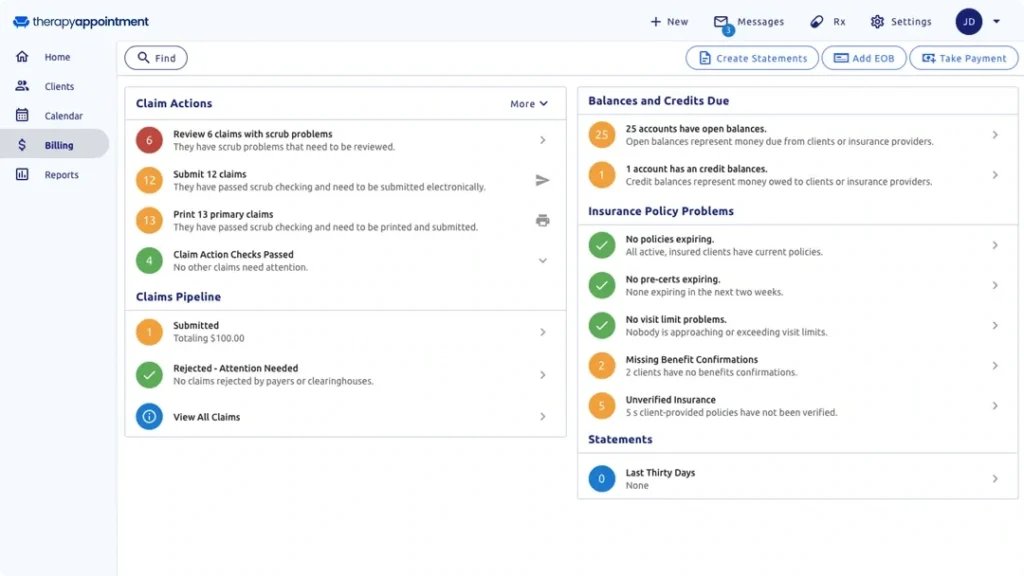The height and width of the screenshot is (576, 1024).
Task: Click the Take Payment button
Action: (963, 58)
